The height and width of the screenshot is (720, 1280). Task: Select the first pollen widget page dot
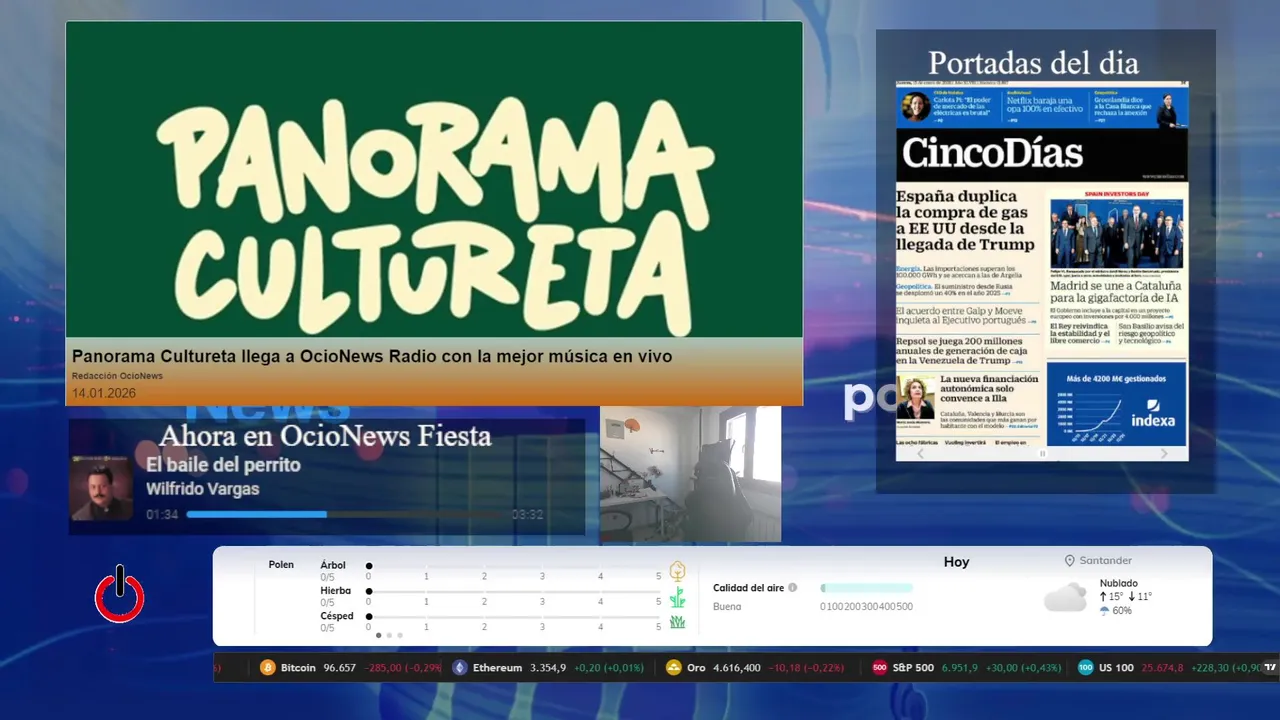pyautogui.click(x=378, y=635)
